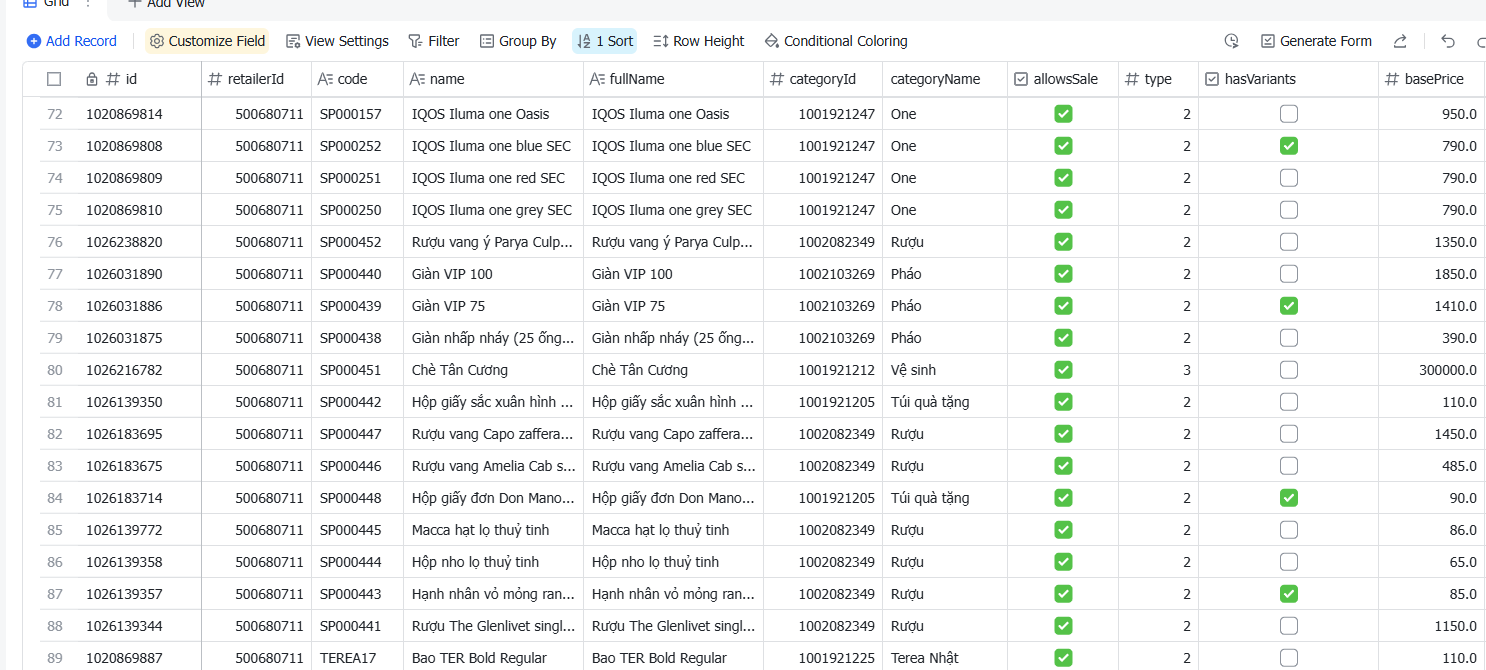
Task: Open Customize Field options
Action: (208, 41)
